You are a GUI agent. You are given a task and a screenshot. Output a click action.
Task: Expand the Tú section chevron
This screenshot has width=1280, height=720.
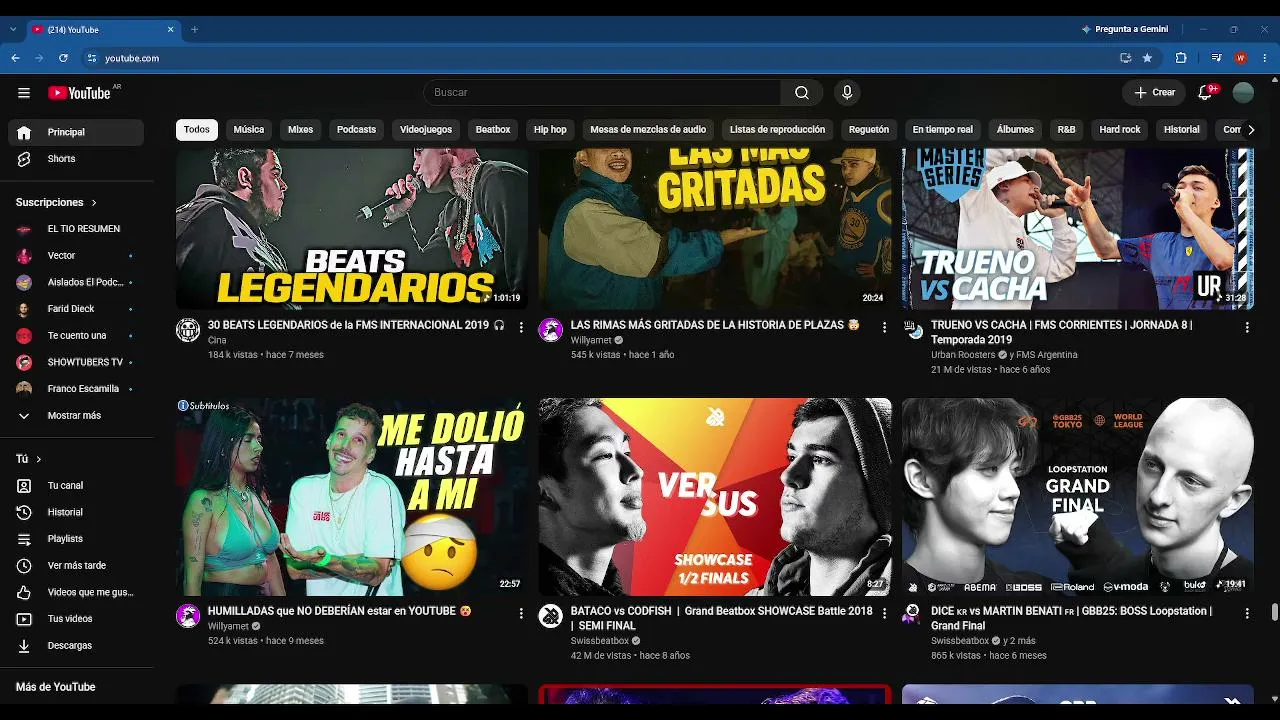pyautogui.click(x=38, y=459)
